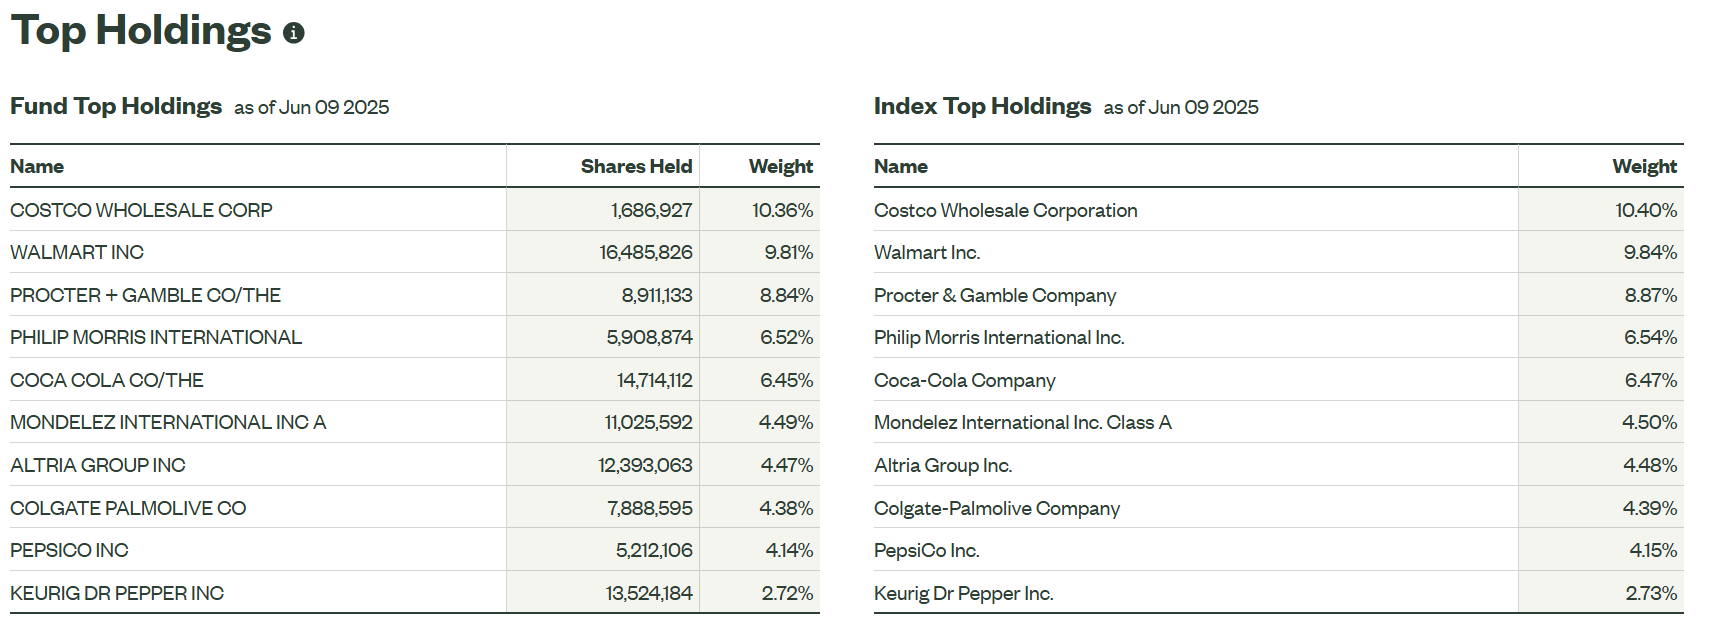The width and height of the screenshot is (1709, 625).
Task: Click the Shares Held column header
Action: 636,166
